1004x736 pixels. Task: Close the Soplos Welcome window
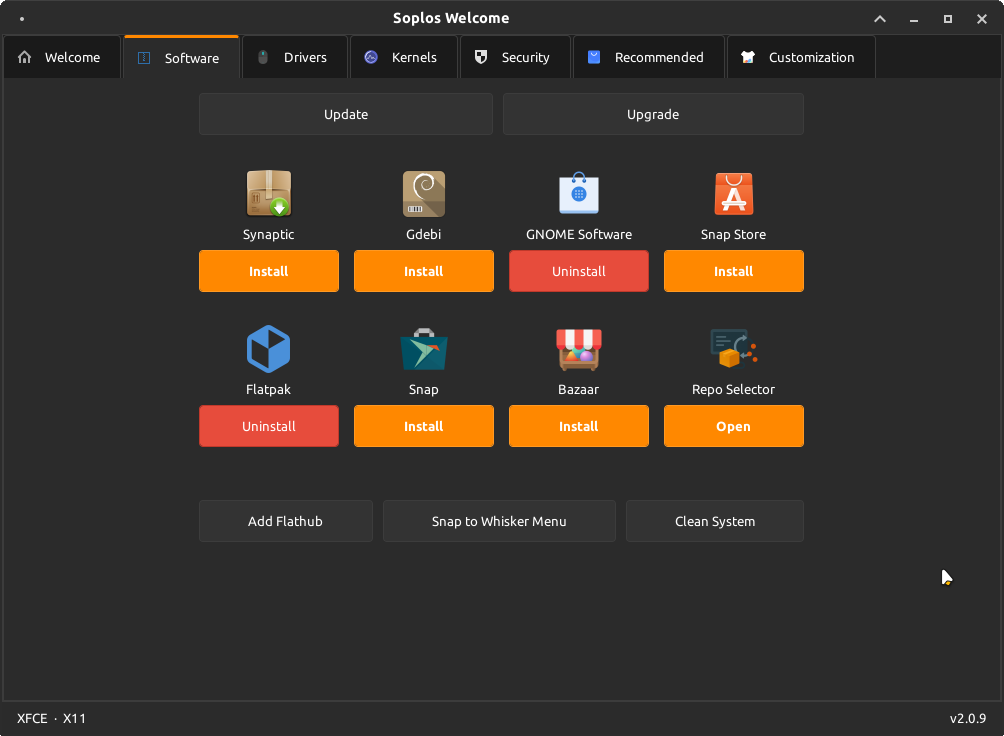point(982,19)
